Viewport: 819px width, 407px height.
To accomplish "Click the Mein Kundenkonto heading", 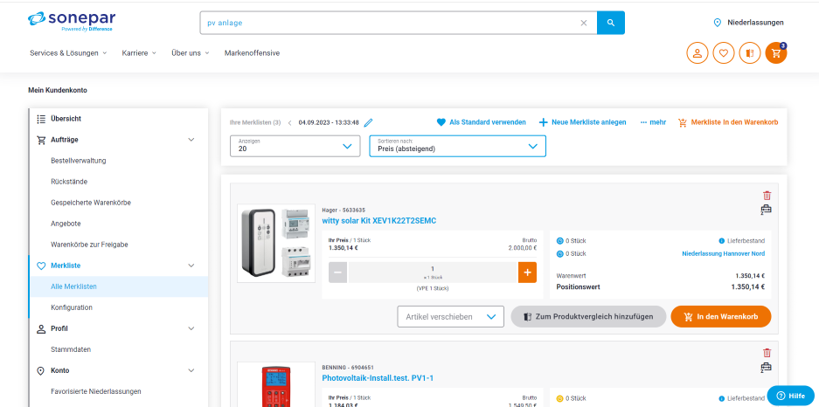I will (57, 90).
